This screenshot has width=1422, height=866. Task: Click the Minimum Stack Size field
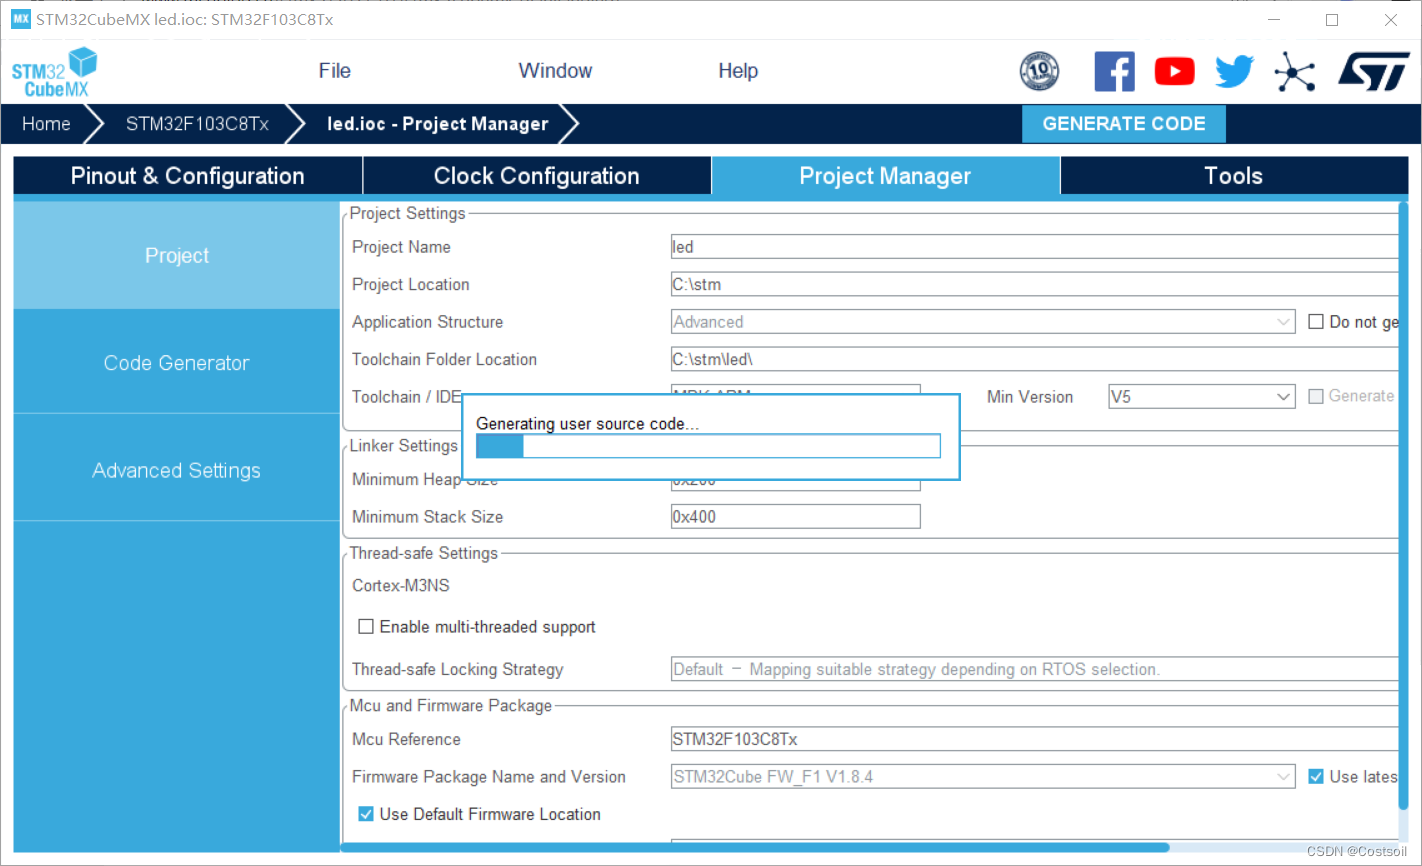[796, 516]
